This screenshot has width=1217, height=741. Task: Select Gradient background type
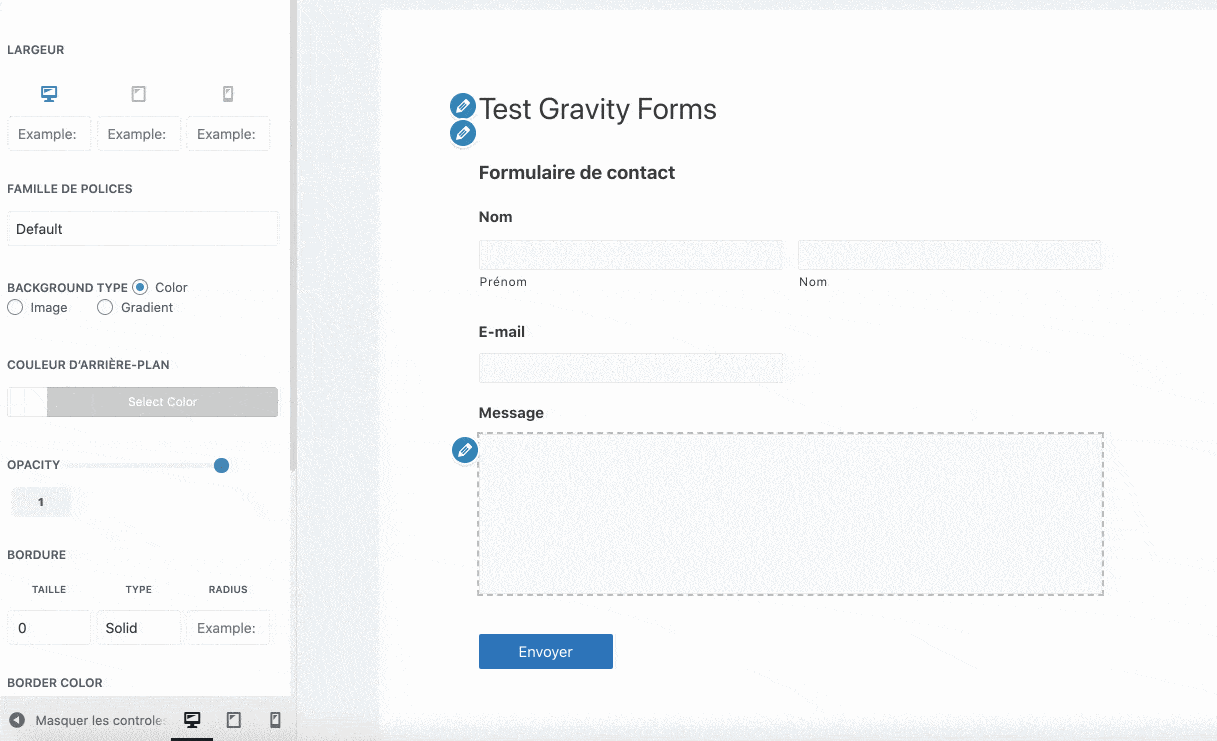pyautogui.click(x=105, y=307)
